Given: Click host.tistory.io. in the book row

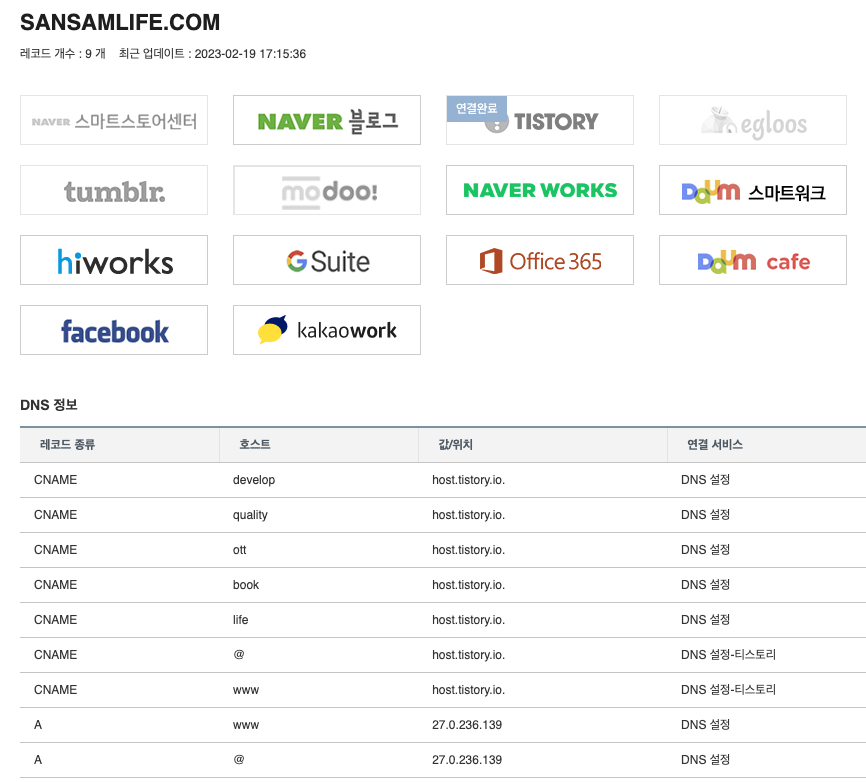Looking at the screenshot, I should (x=468, y=585).
